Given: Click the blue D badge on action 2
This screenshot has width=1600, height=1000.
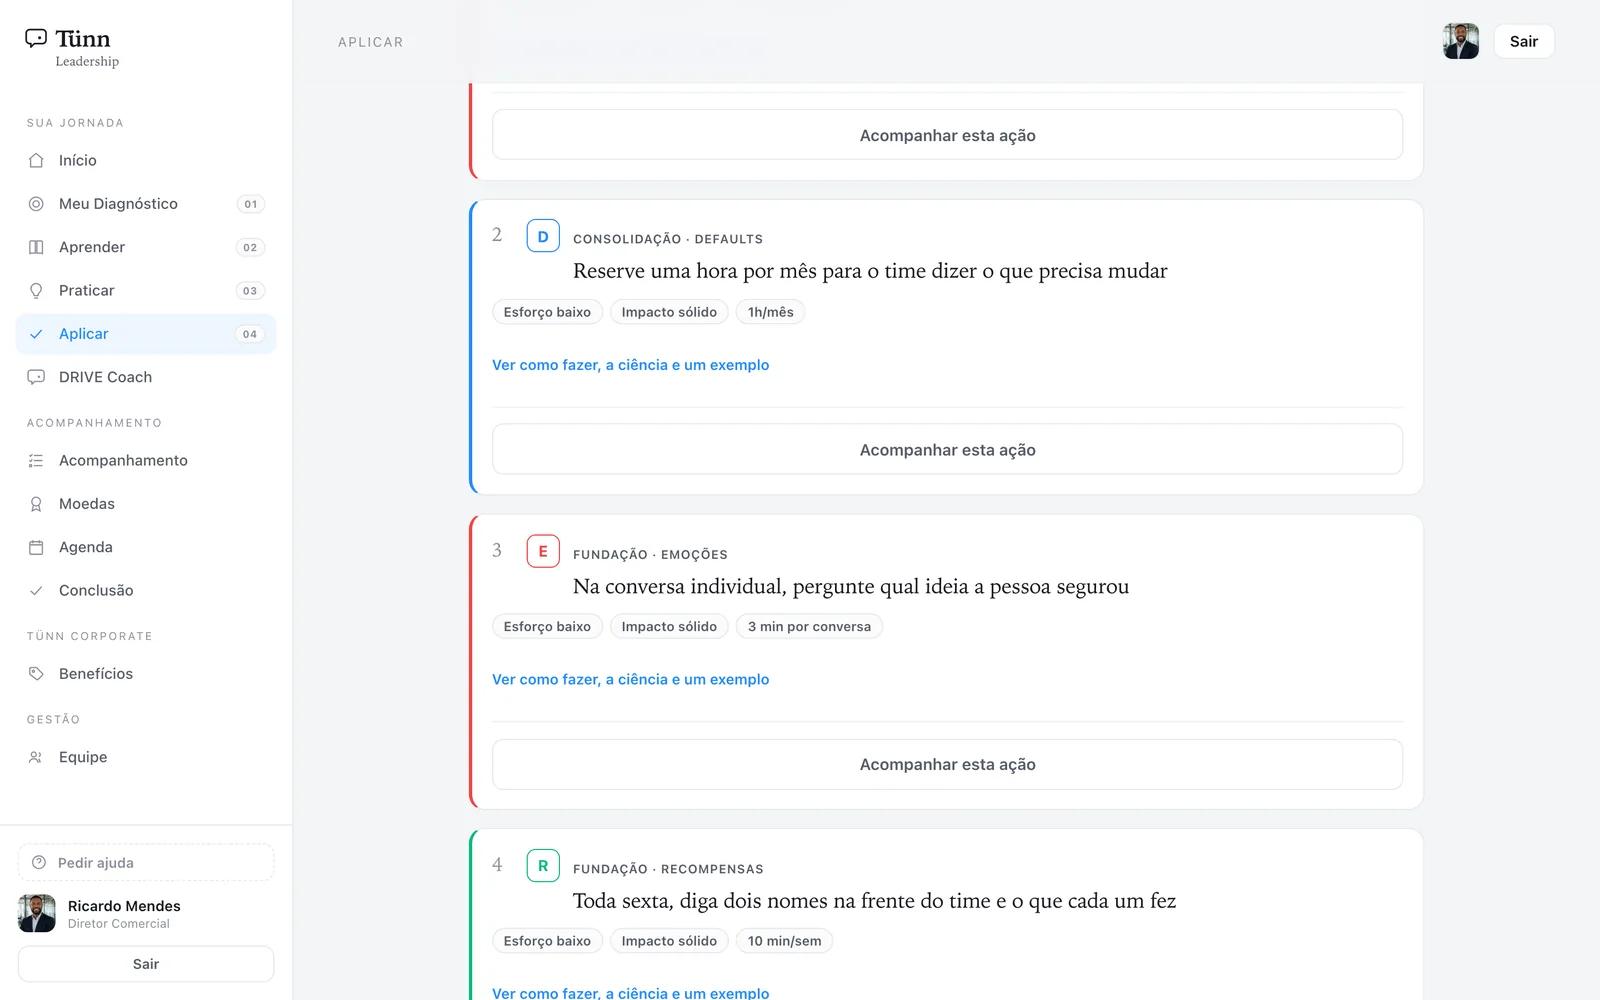Looking at the screenshot, I should tap(543, 237).
